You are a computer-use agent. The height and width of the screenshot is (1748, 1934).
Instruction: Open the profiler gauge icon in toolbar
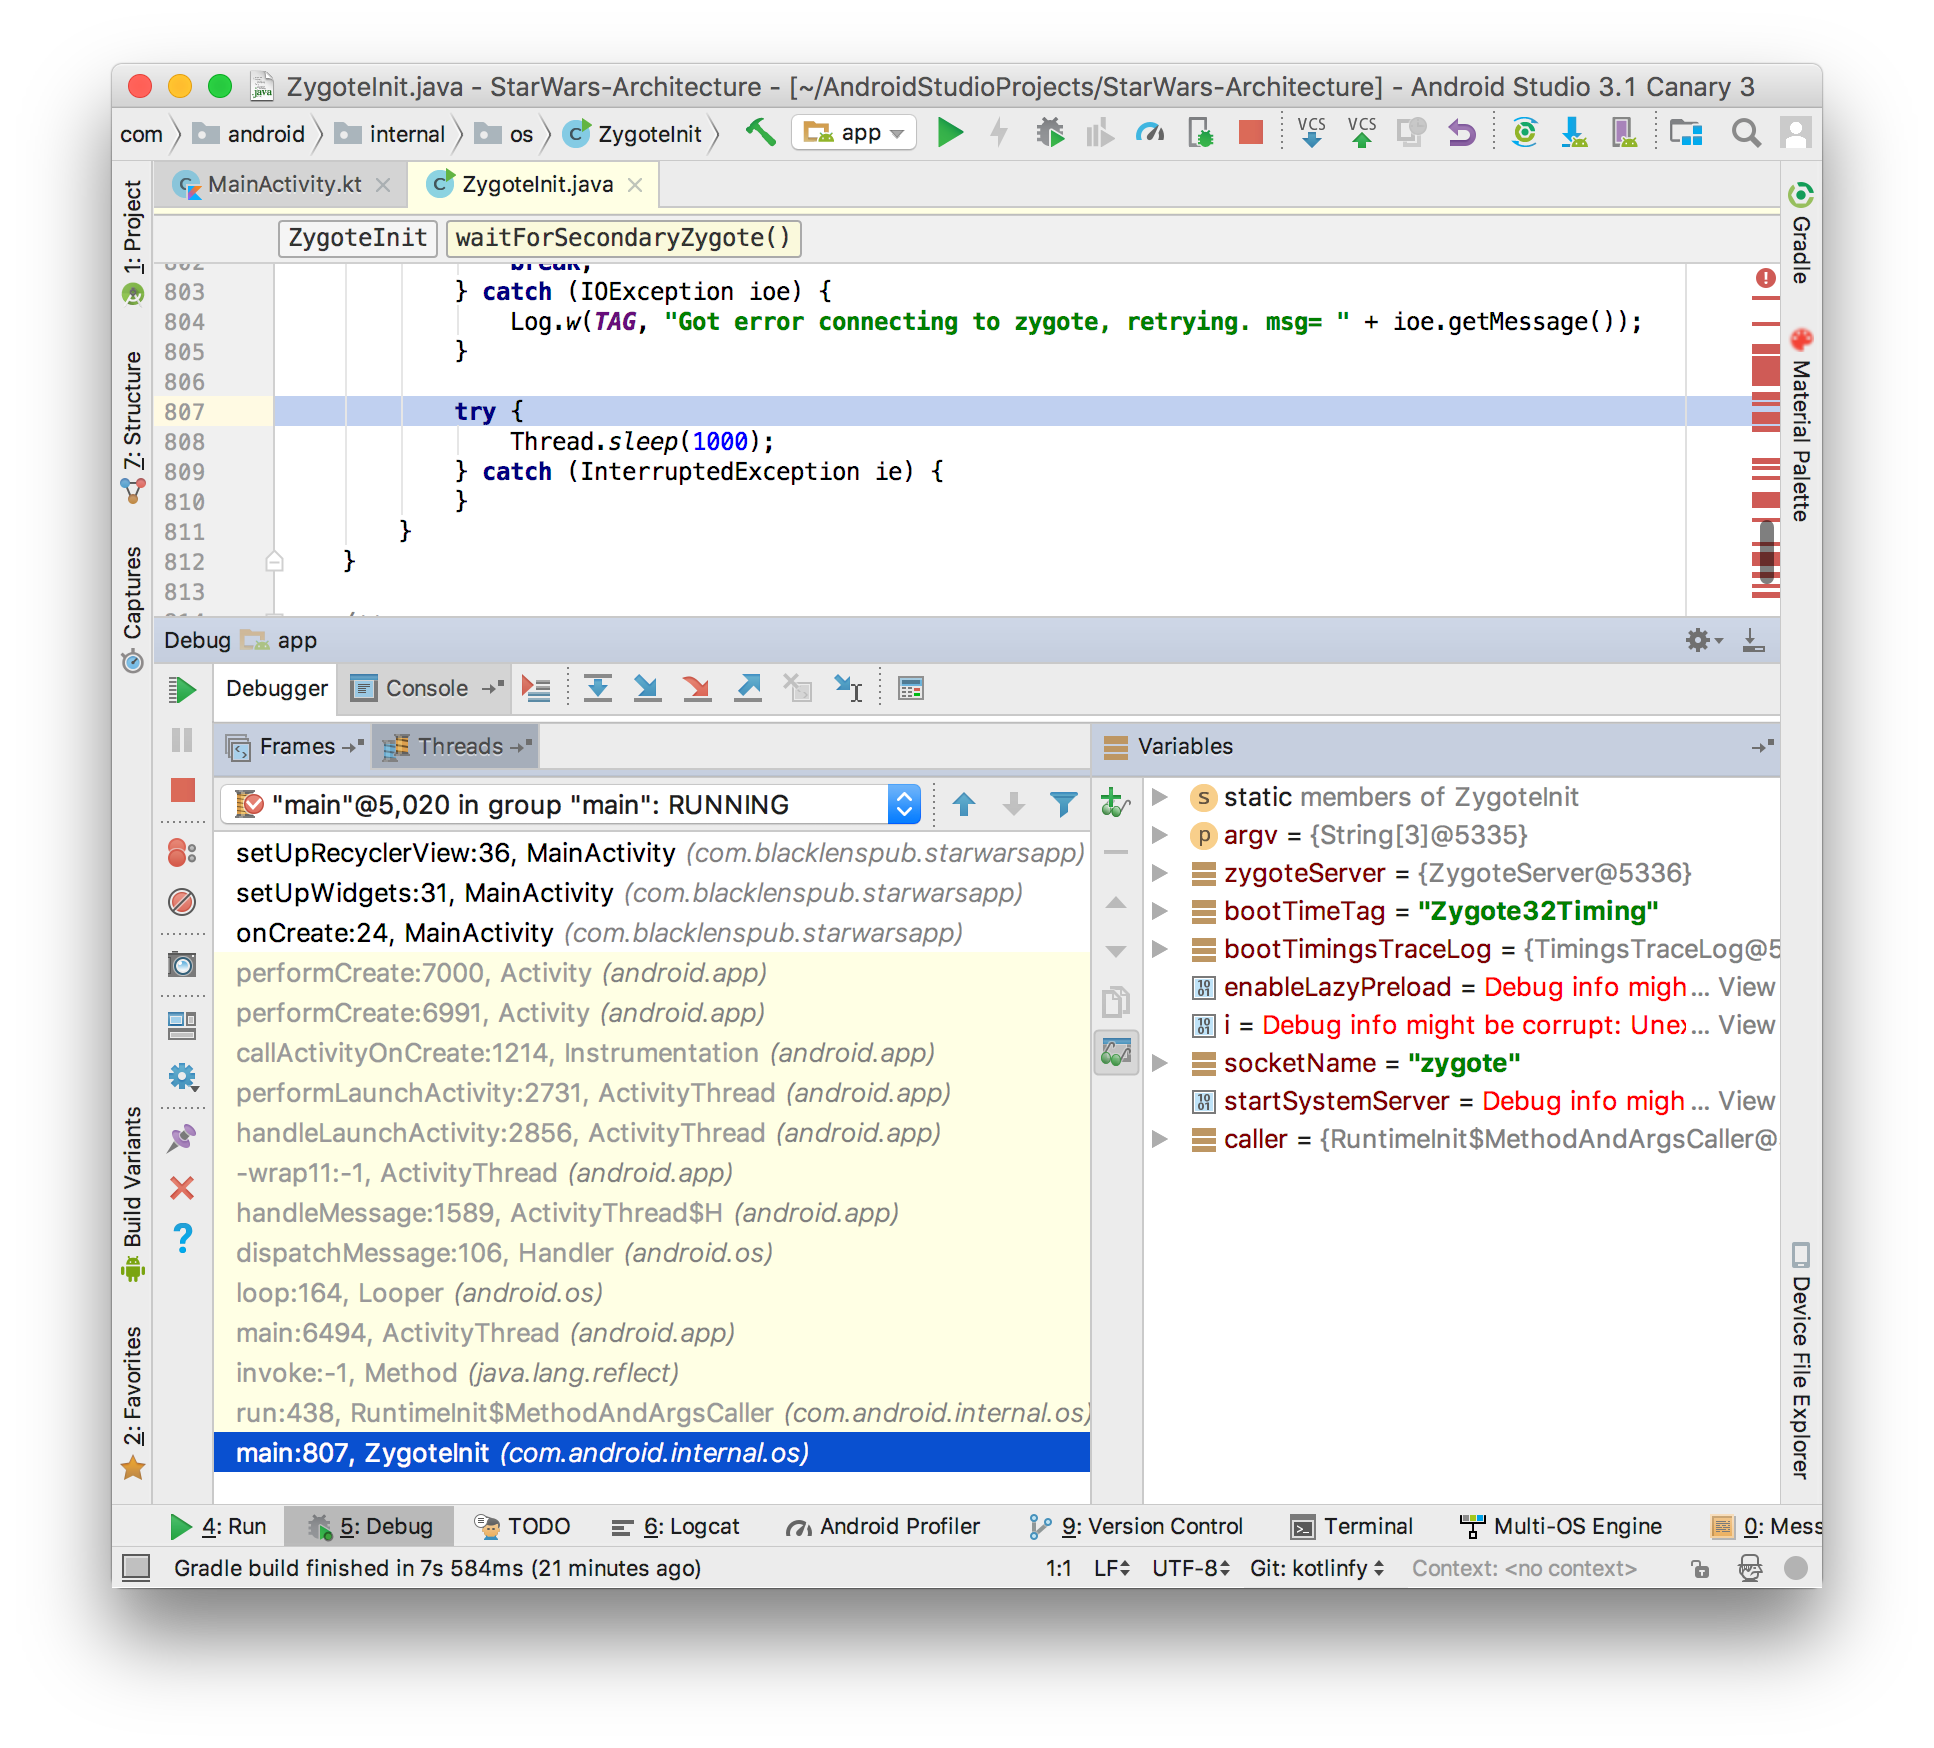click(1150, 132)
